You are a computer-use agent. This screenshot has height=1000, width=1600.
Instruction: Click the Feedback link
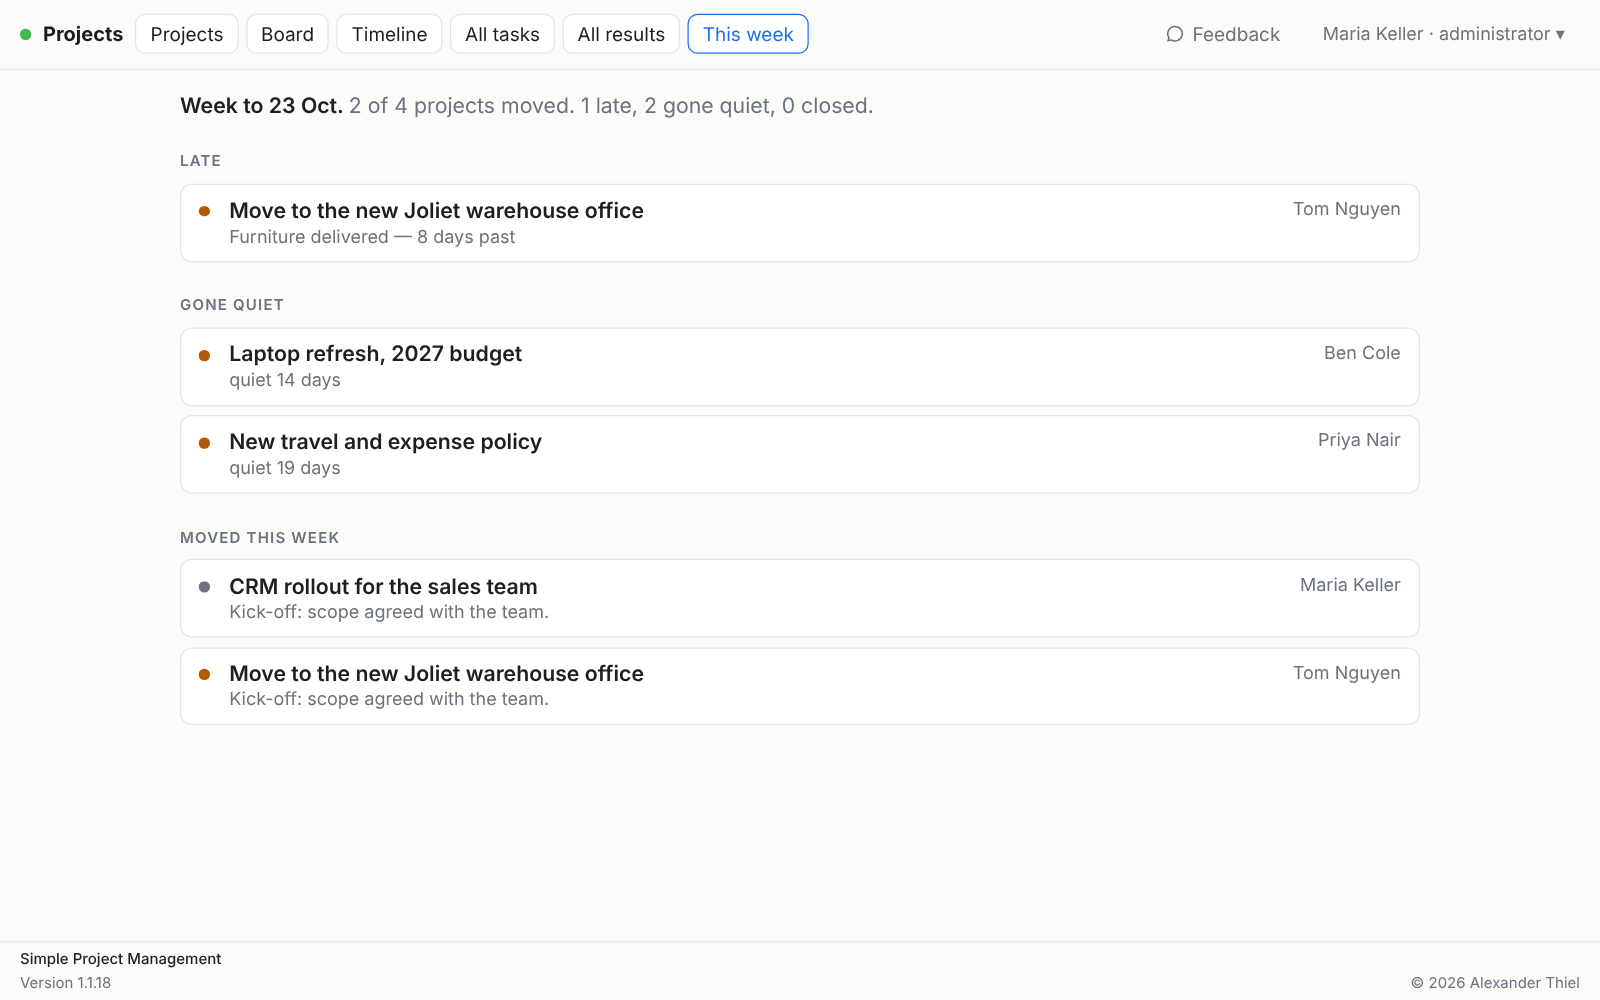(1222, 34)
